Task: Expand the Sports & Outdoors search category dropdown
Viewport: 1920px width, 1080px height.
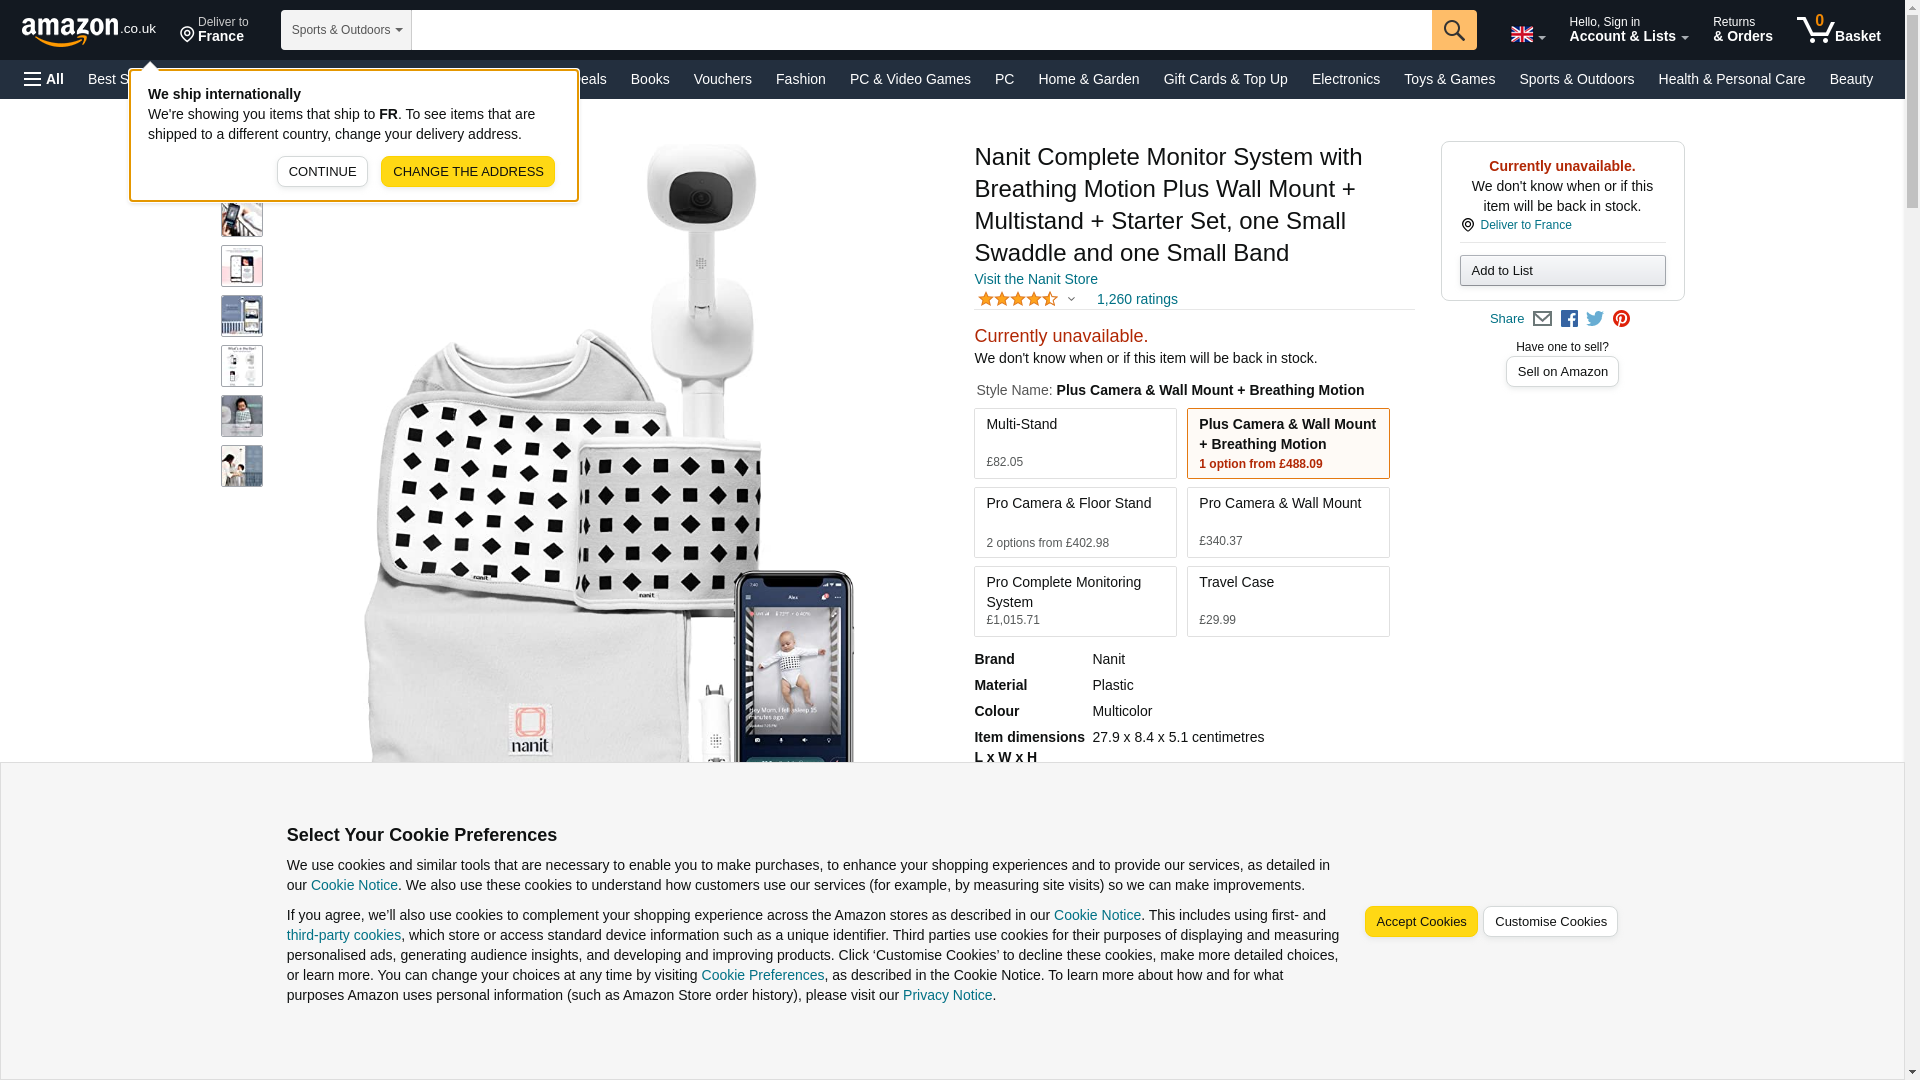Action: point(346,30)
